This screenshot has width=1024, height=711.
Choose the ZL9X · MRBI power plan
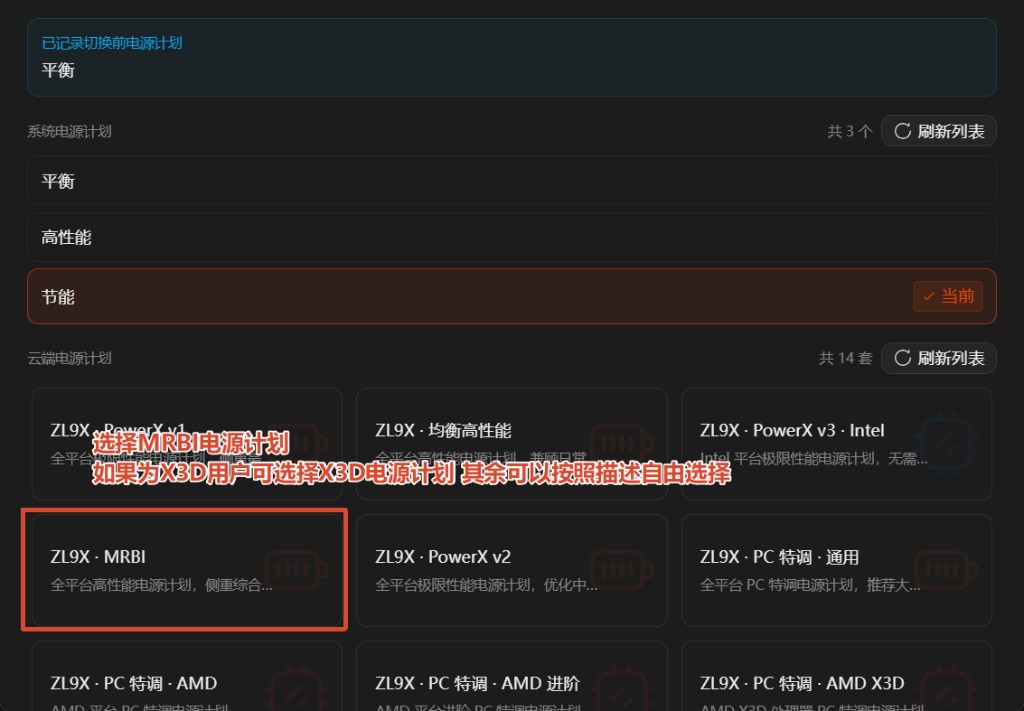187,570
